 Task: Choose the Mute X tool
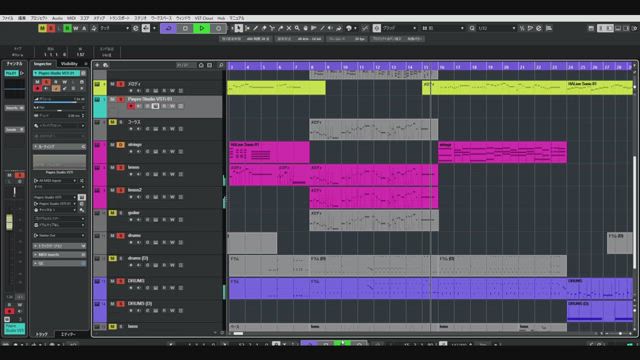(x=289, y=28)
